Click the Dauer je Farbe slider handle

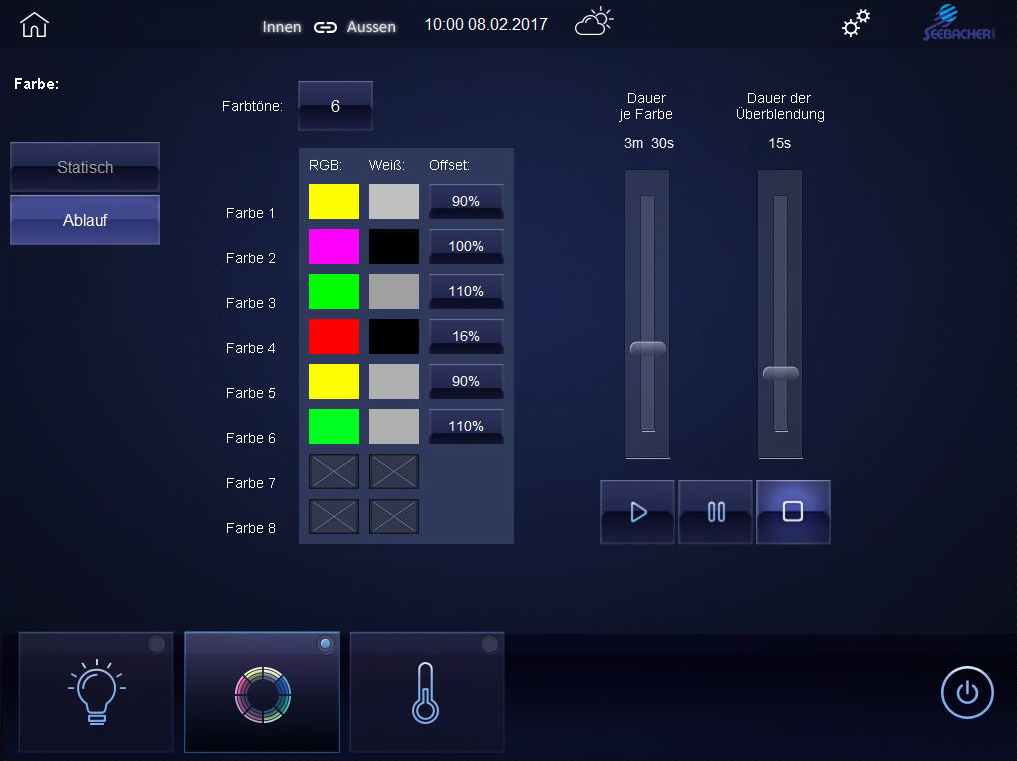(x=647, y=349)
